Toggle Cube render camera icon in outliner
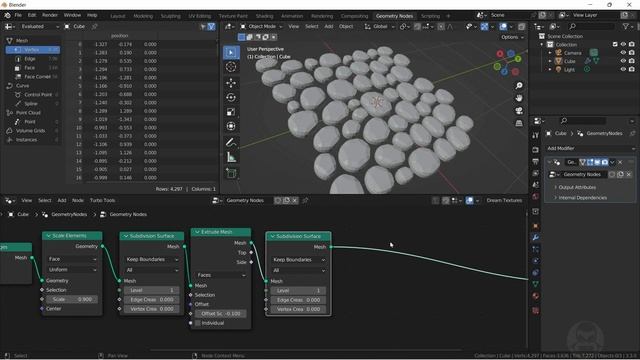Screen dimensions: 640x360 [x=631, y=61]
